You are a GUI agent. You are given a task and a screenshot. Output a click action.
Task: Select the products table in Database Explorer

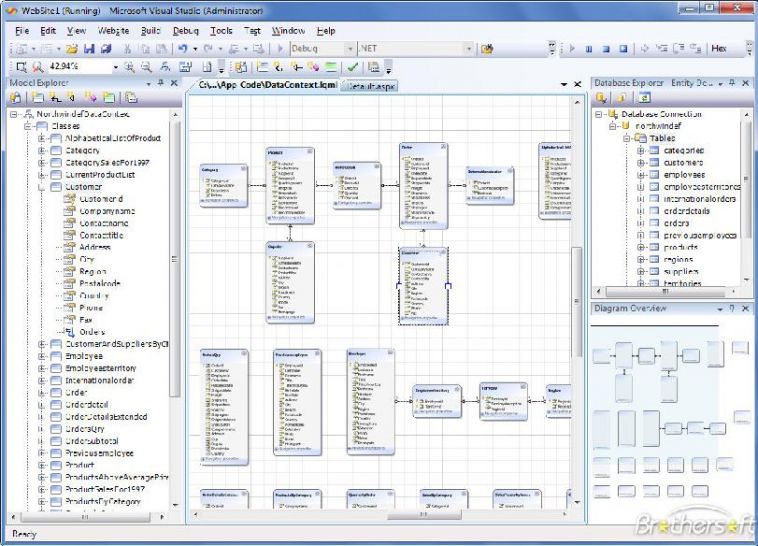coord(681,247)
